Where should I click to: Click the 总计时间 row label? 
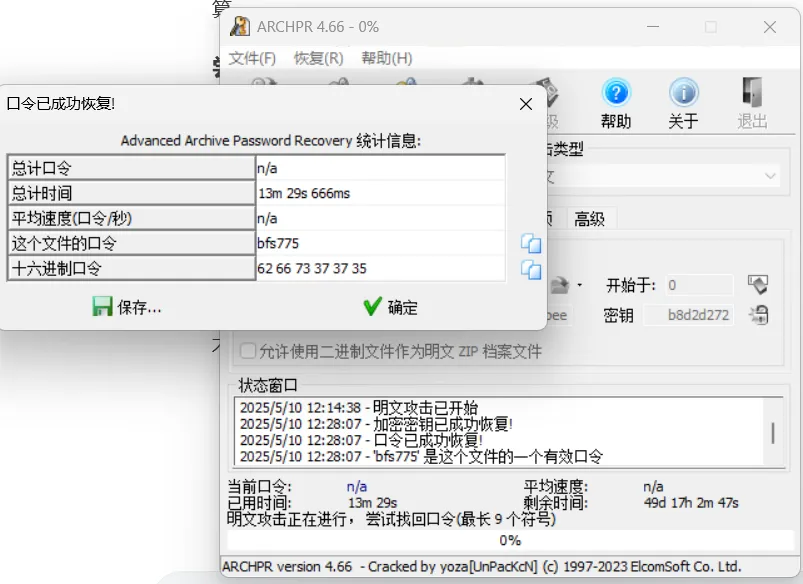click(131, 193)
